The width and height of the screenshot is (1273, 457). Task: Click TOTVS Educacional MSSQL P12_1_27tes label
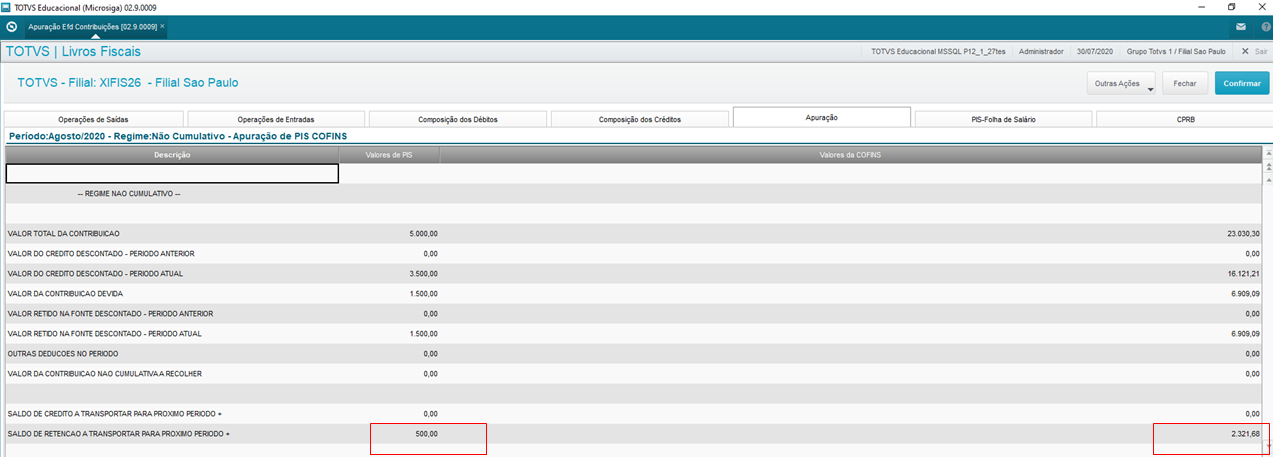(x=938, y=51)
